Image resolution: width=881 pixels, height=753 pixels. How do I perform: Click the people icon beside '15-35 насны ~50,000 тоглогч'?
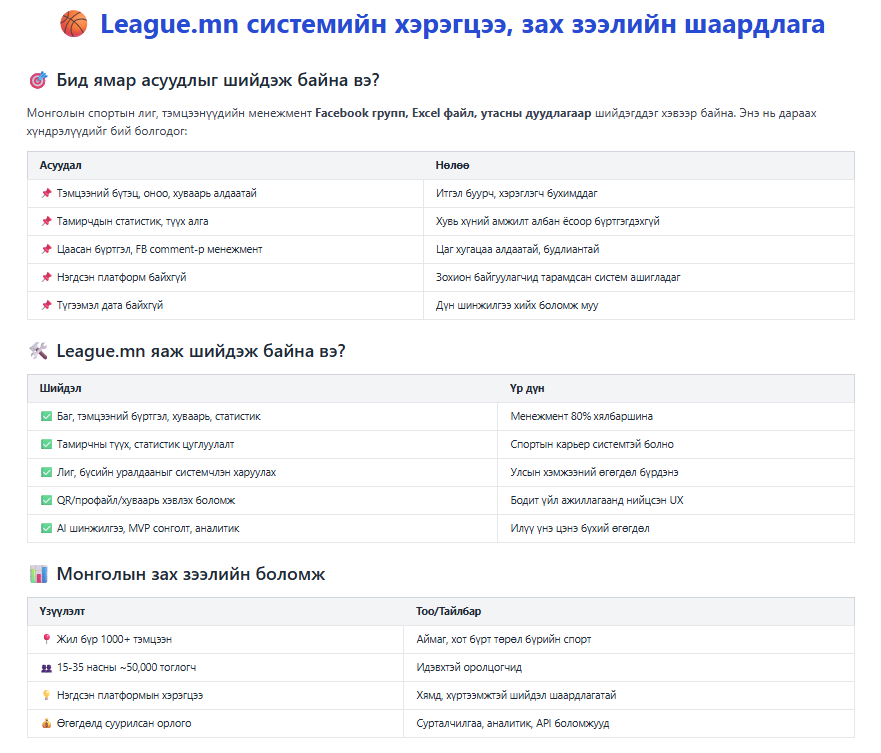tap(46, 667)
